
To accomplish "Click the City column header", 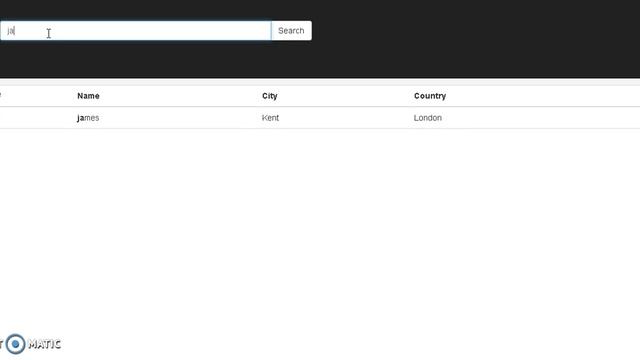I will click(269, 96).
